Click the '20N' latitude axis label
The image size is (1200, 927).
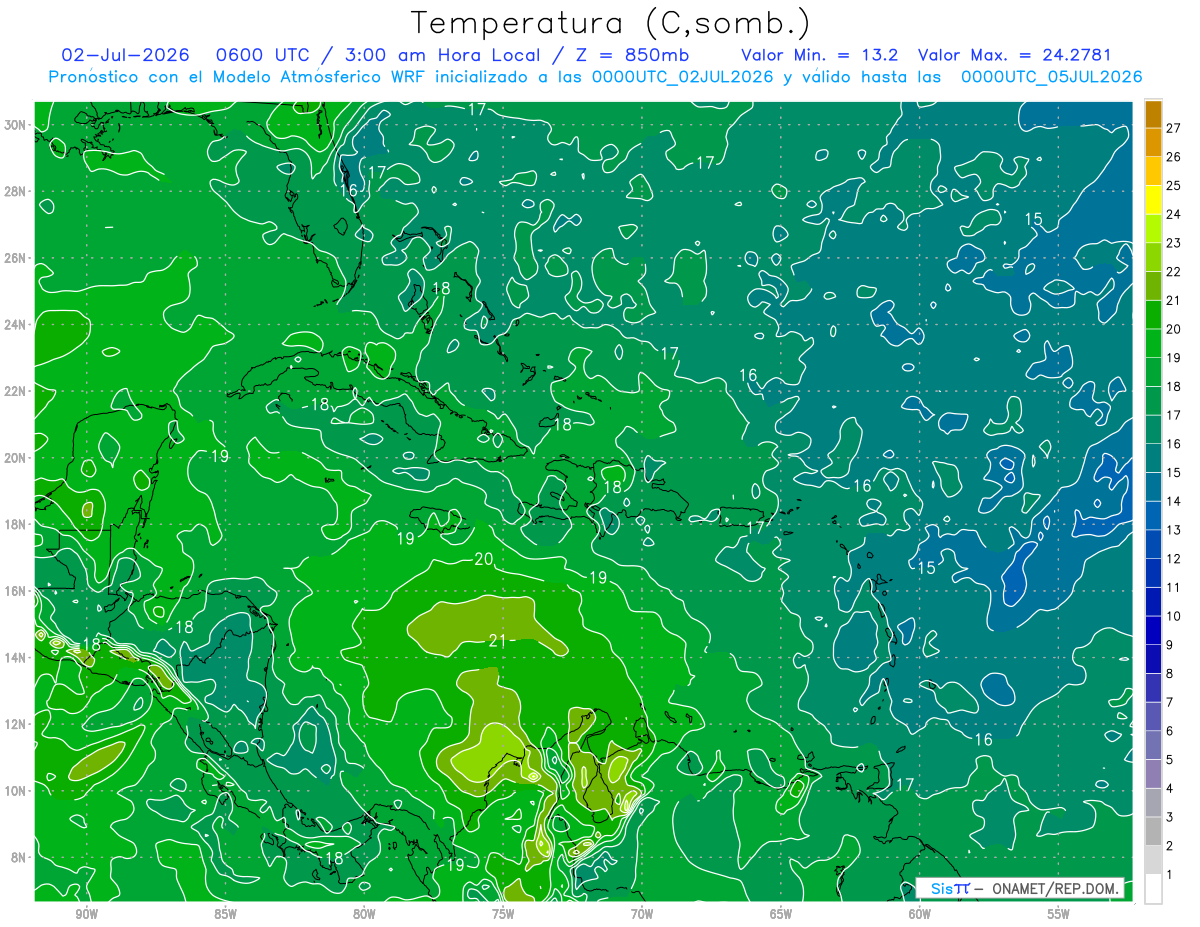pyautogui.click(x=15, y=457)
